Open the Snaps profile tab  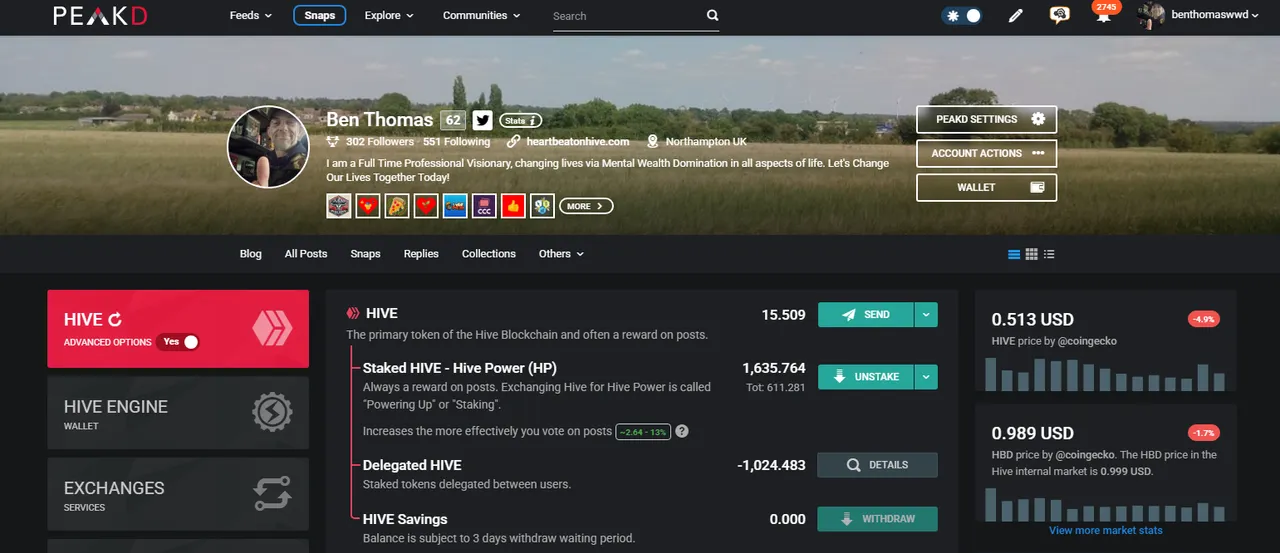coord(365,254)
